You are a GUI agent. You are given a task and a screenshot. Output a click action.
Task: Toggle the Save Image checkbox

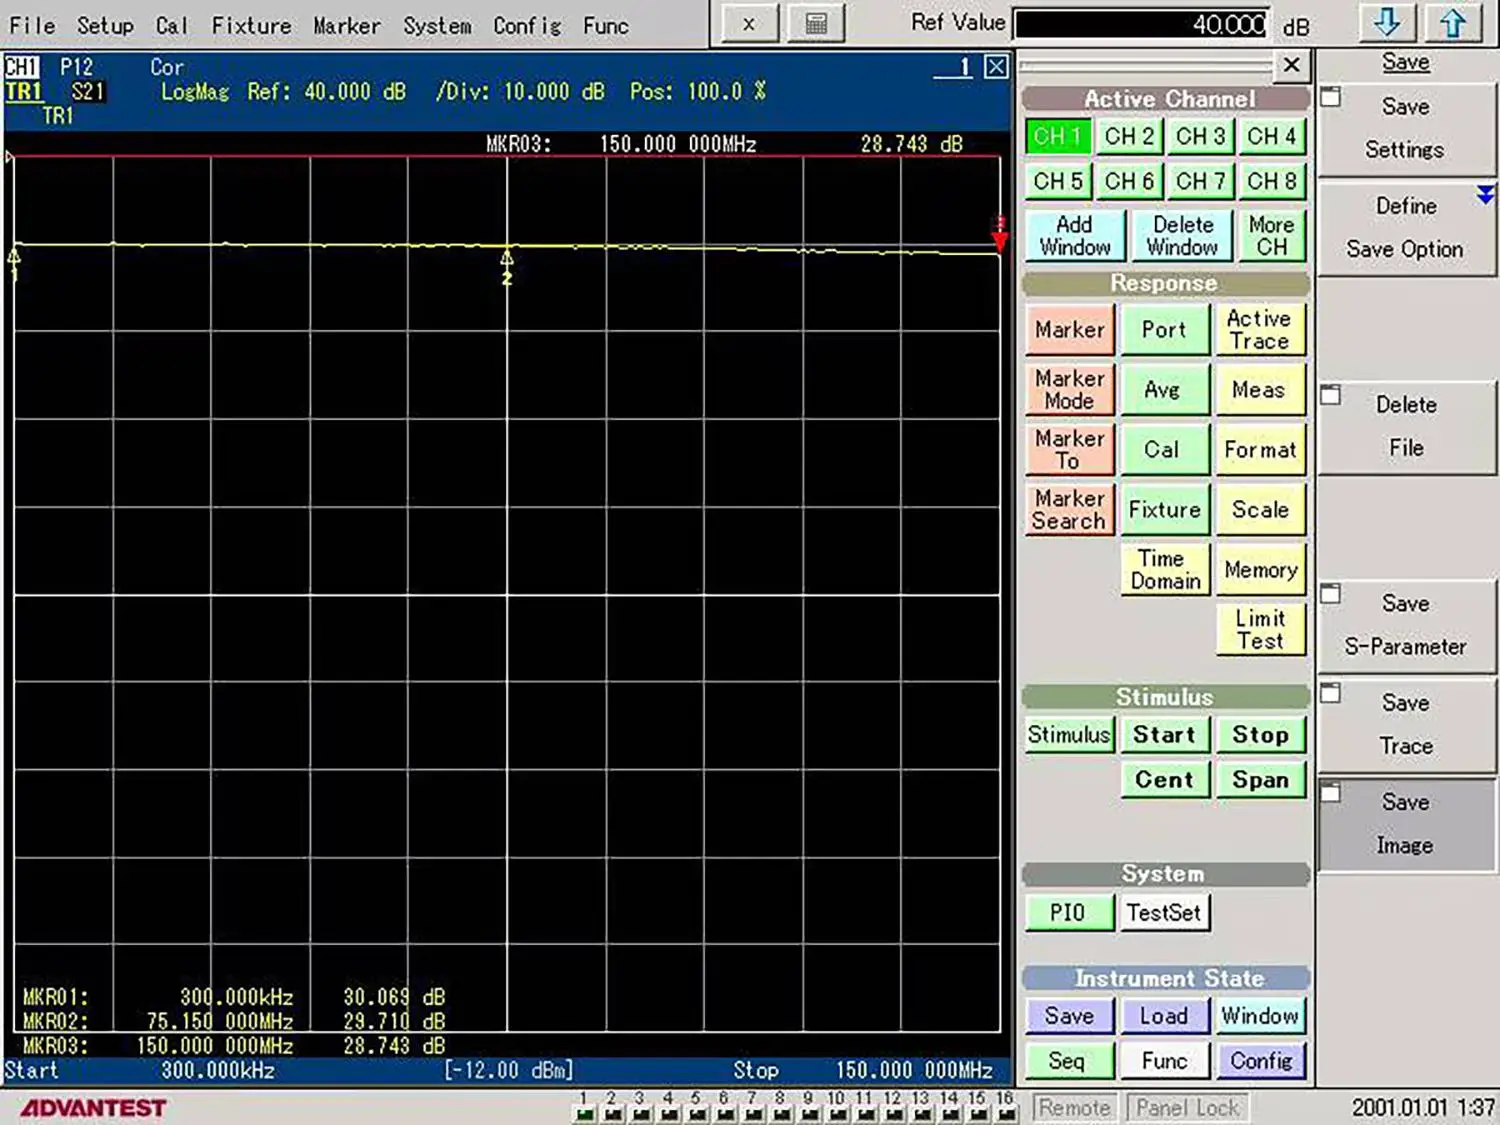pos(1331,793)
